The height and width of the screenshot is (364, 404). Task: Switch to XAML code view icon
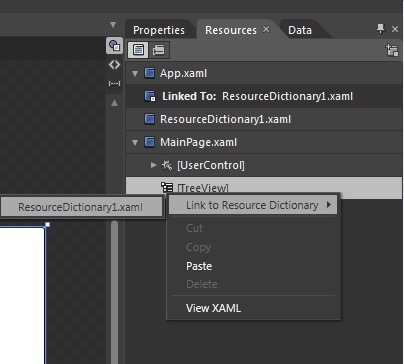coord(114,65)
